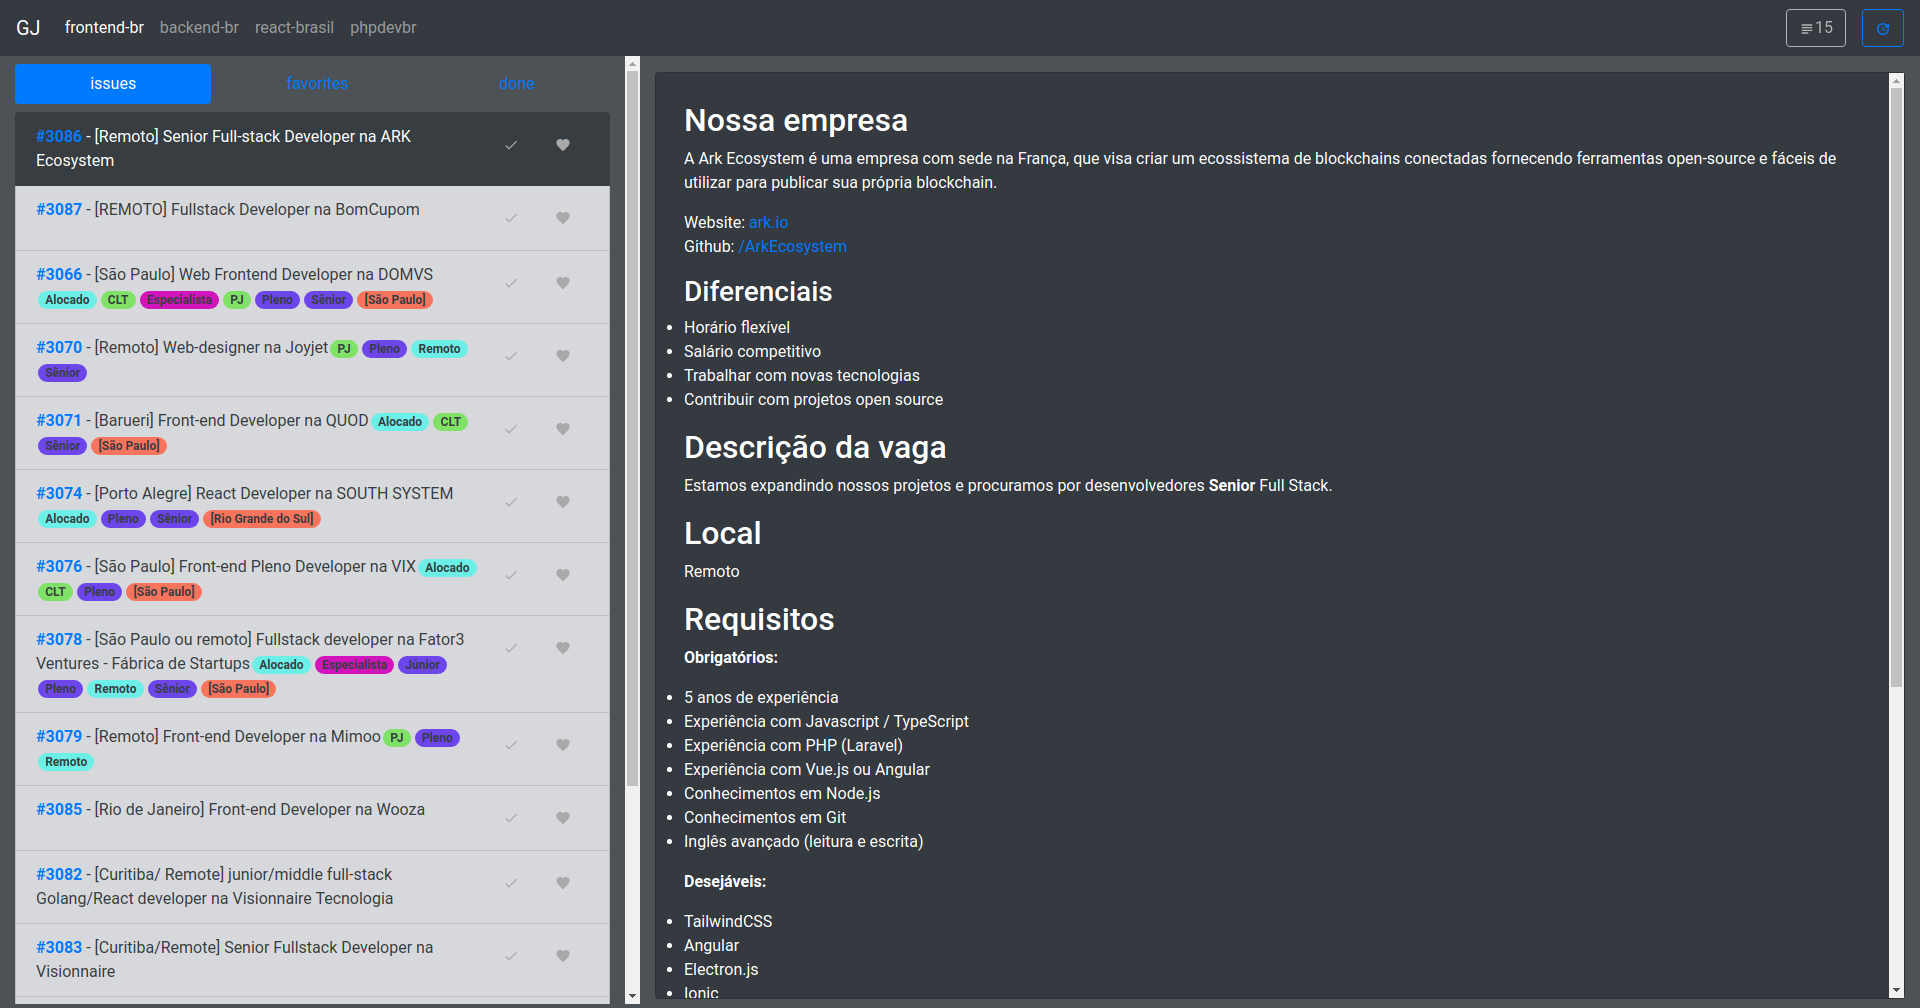Click Remoto tag on issue #3070
This screenshot has width=1920, height=1008.
point(439,349)
